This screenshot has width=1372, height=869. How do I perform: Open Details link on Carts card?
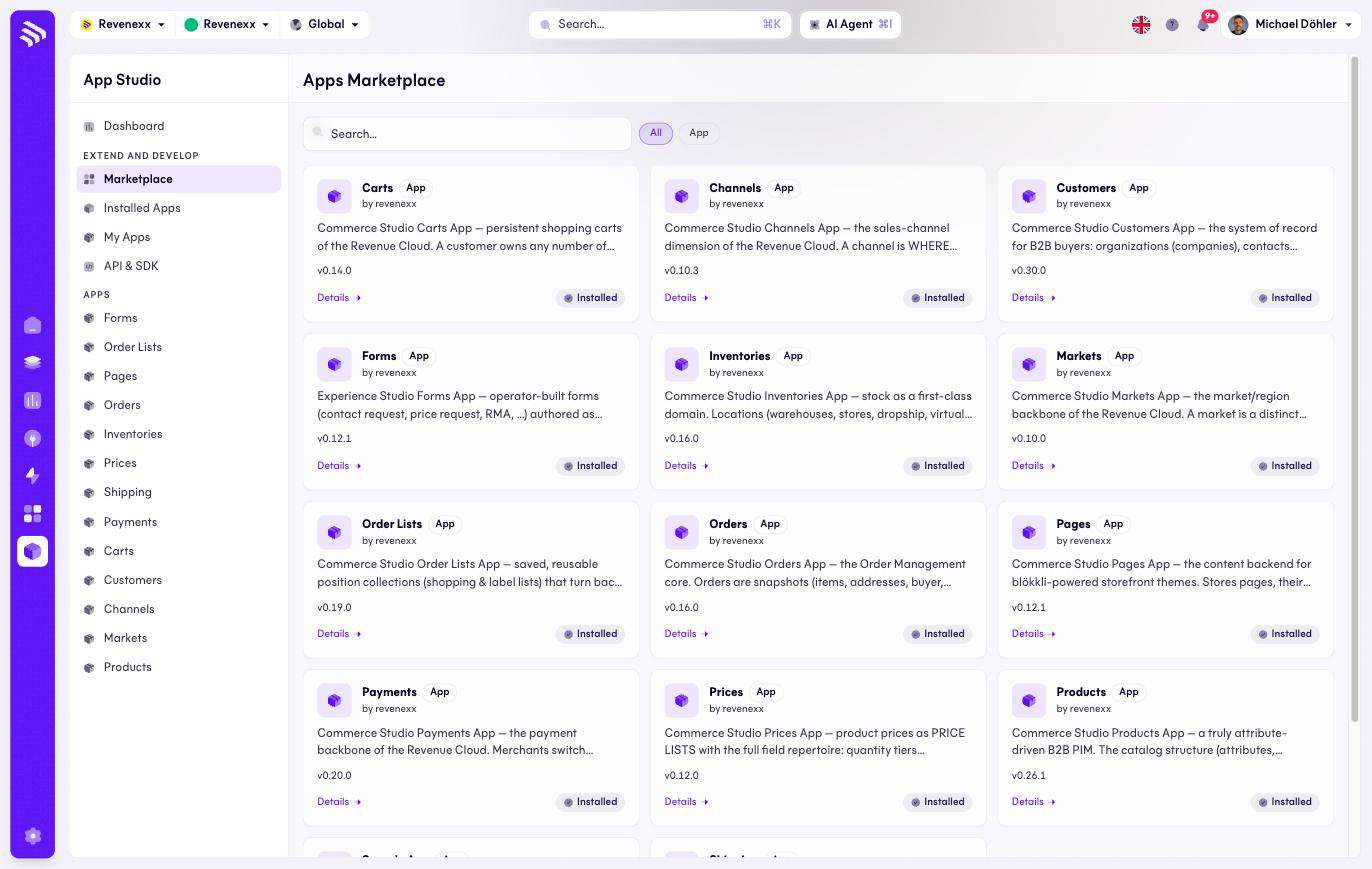[x=339, y=298]
